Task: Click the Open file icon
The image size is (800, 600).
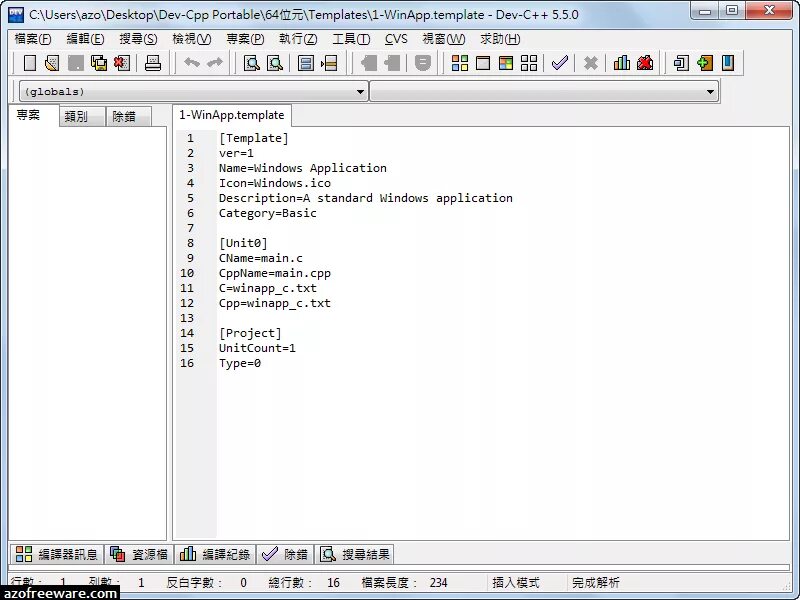Action: 52,63
